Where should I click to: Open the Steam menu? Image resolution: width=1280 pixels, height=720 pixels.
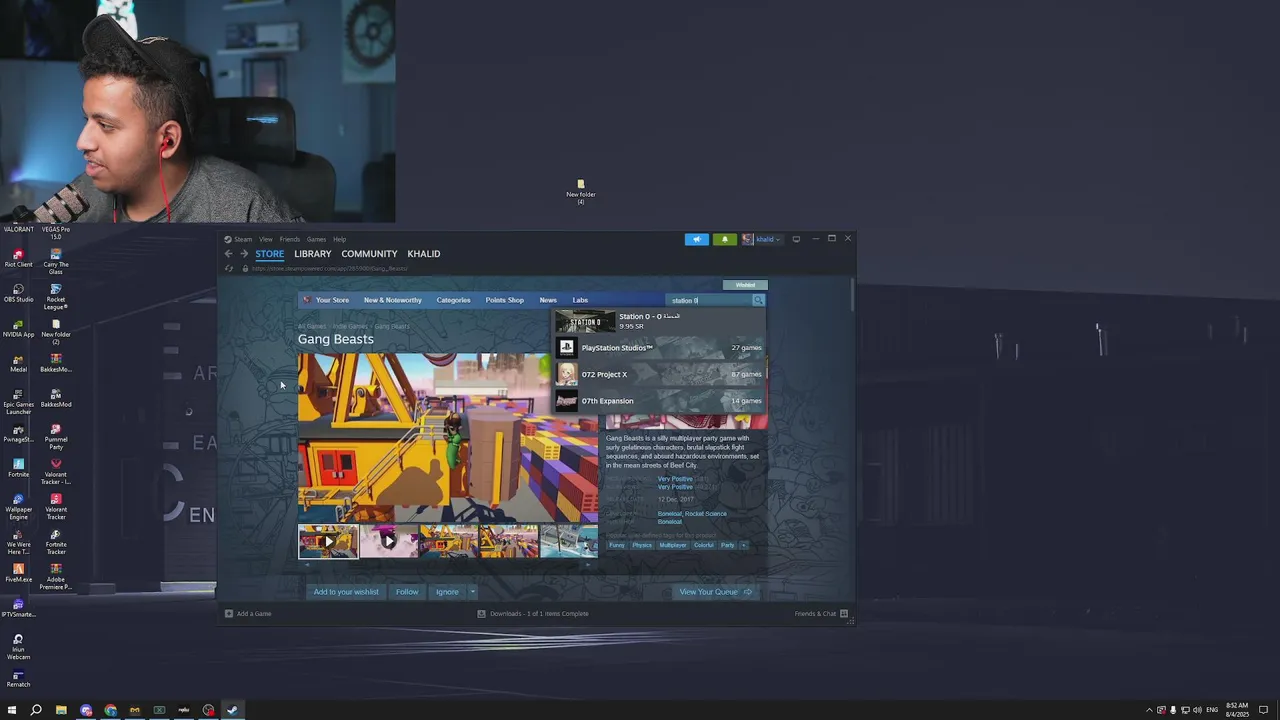point(243,240)
